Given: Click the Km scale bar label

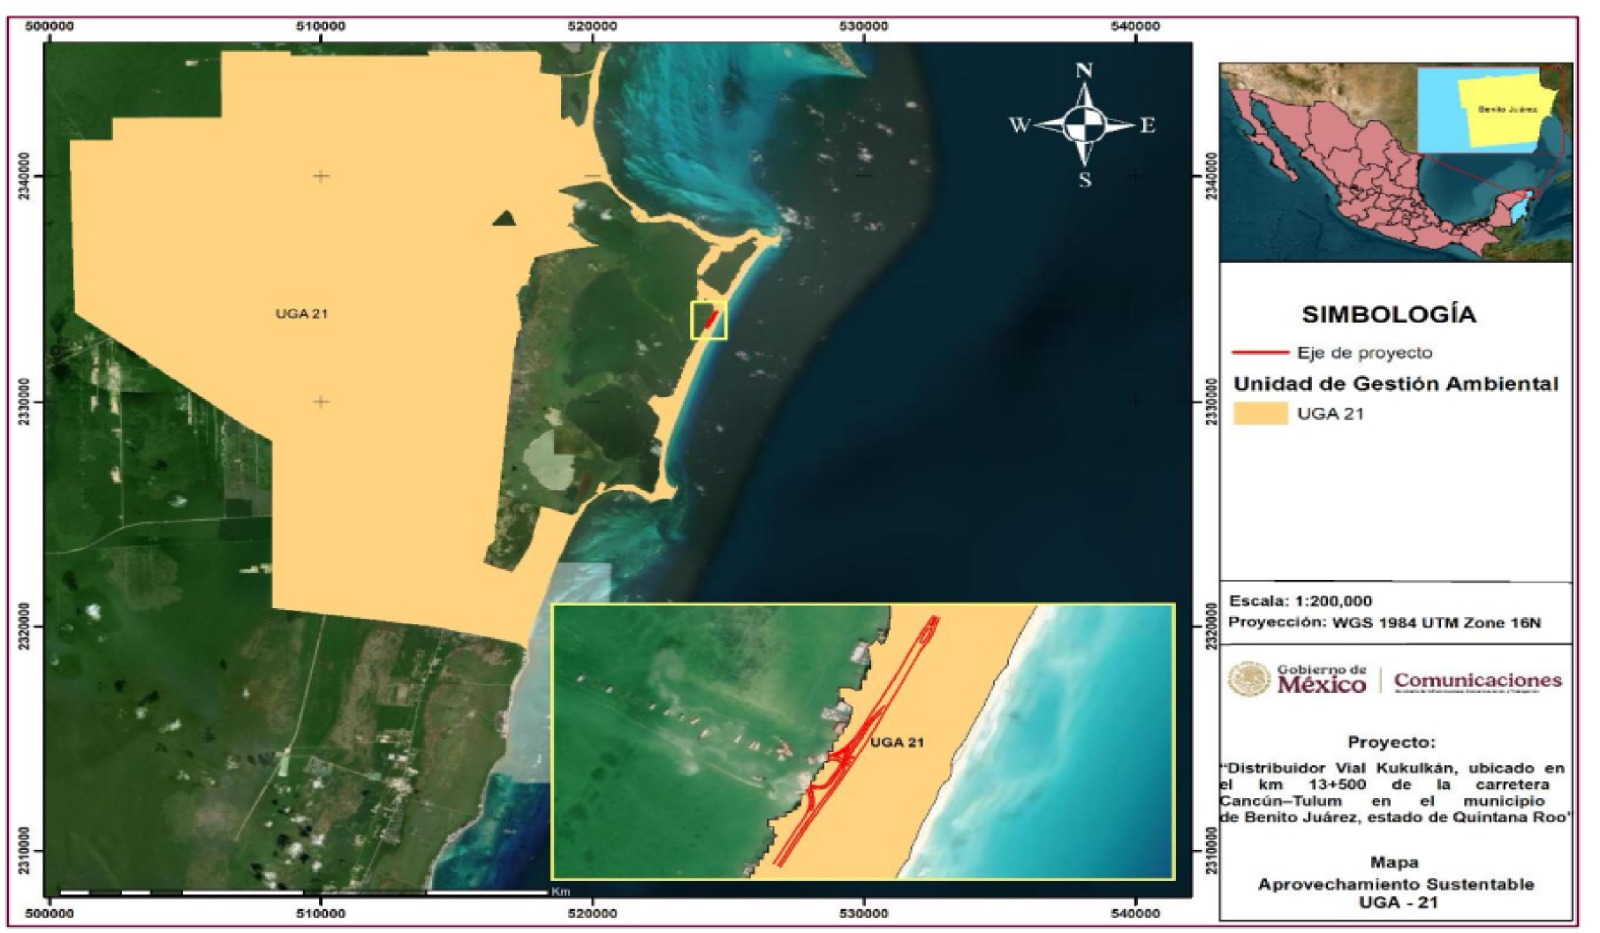Looking at the screenshot, I should pyautogui.click(x=560, y=891).
